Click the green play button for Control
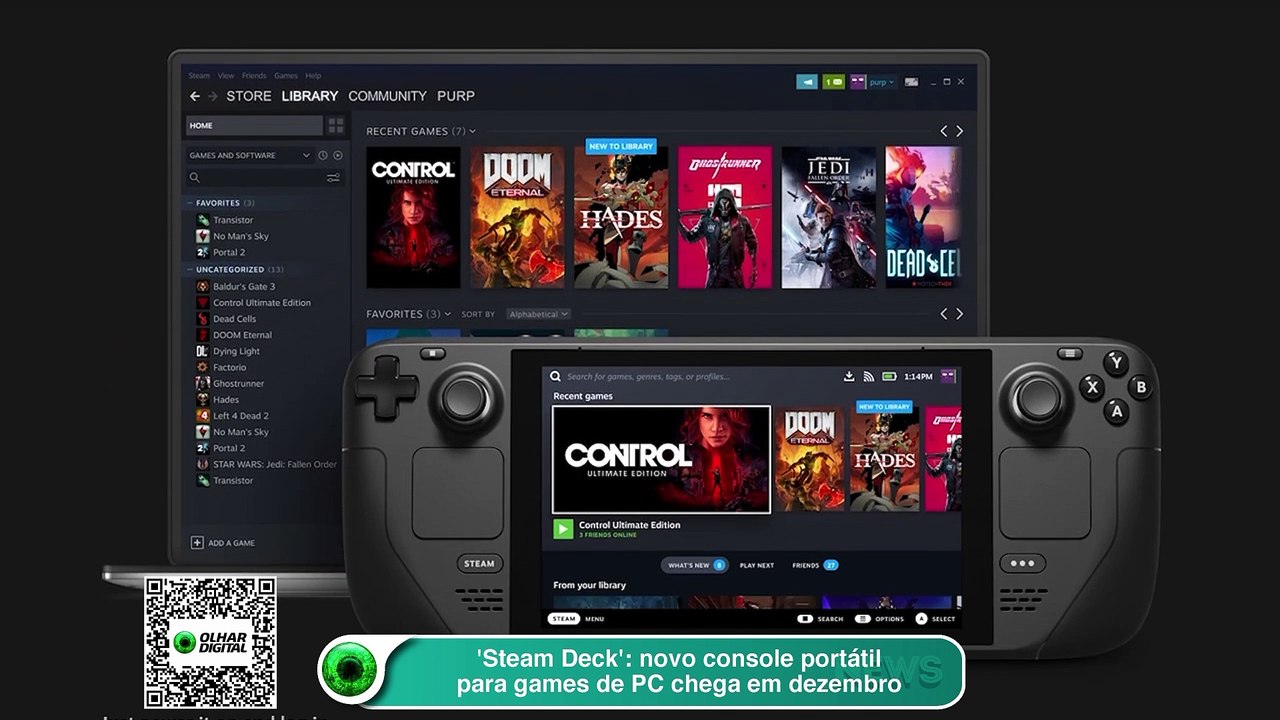 click(563, 529)
